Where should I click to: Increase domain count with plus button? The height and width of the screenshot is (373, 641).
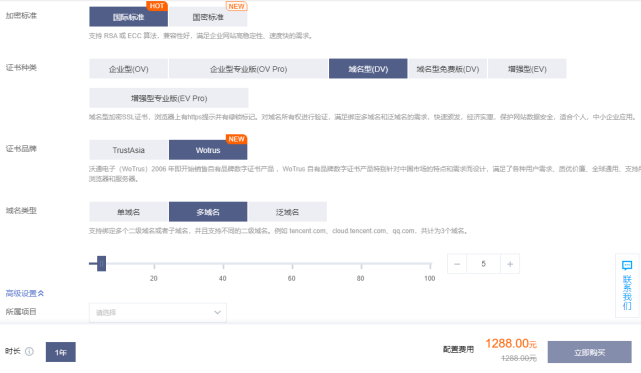coord(510,264)
